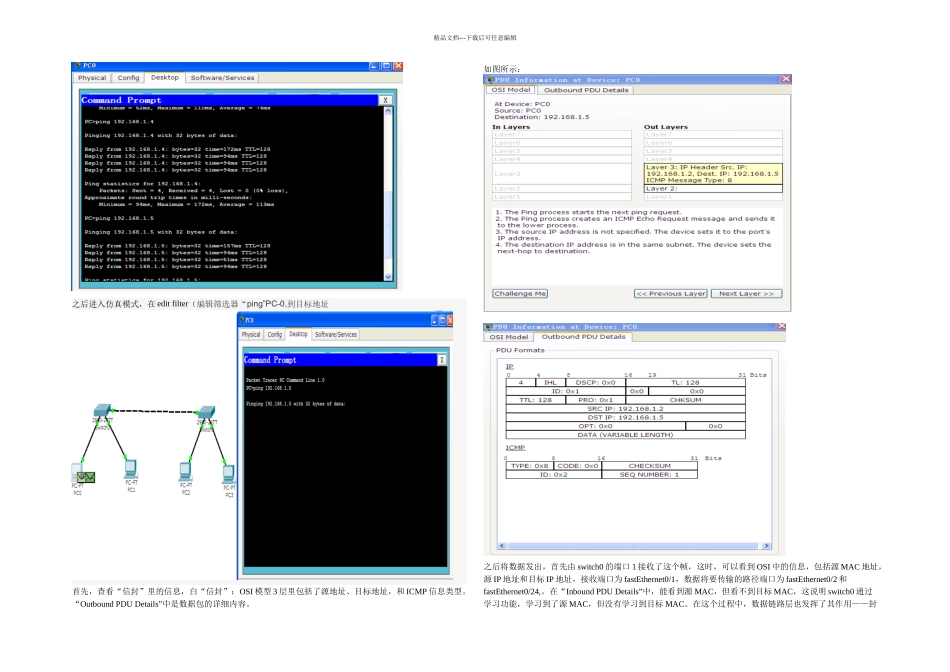950x672 pixels.
Task: Click the underlined IP heading in PDU Formats
Action: [510, 366]
